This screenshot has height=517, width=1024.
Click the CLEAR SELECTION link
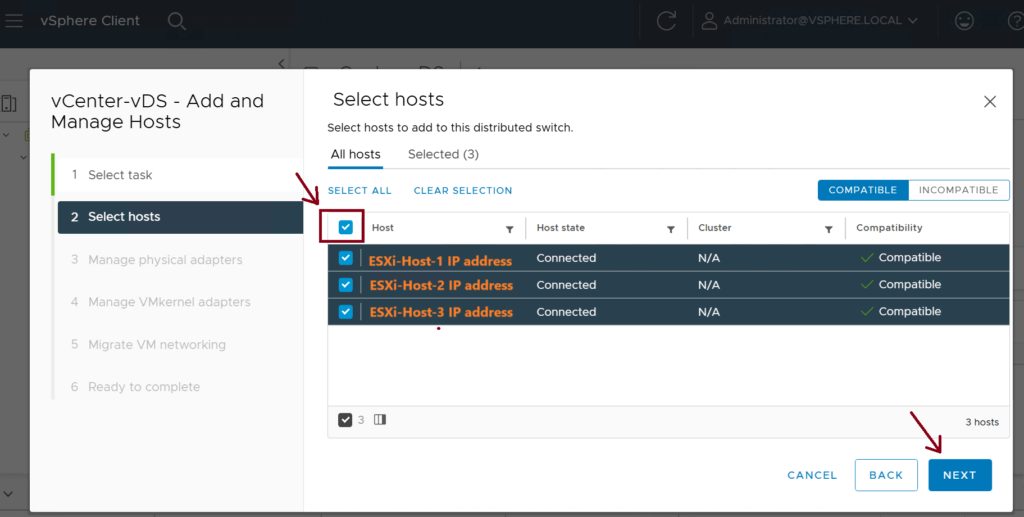pos(463,191)
